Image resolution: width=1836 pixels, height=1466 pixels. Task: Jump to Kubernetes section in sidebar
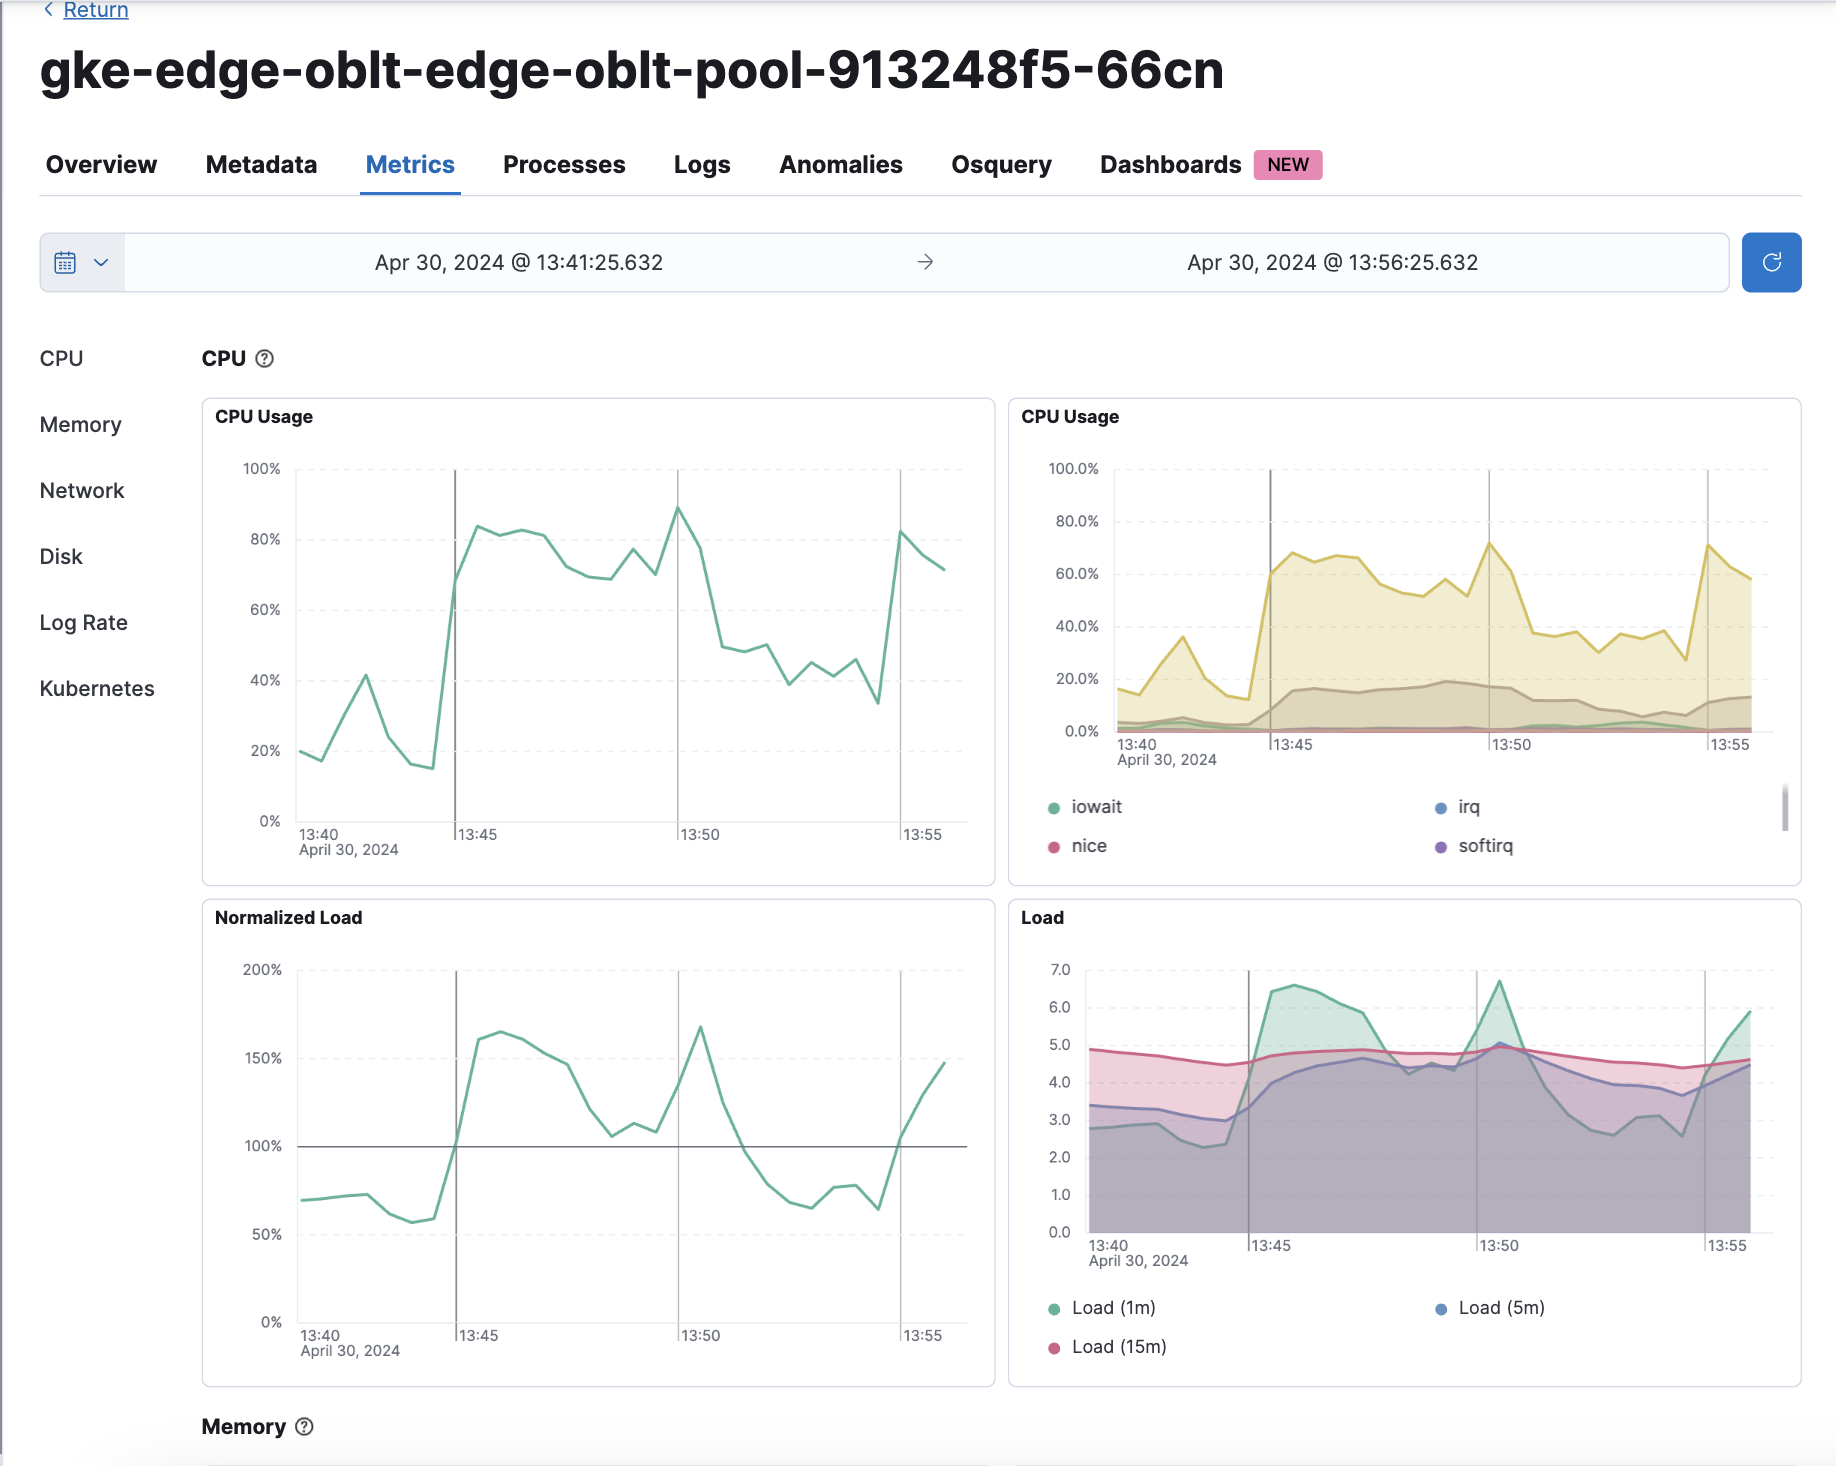(x=97, y=689)
